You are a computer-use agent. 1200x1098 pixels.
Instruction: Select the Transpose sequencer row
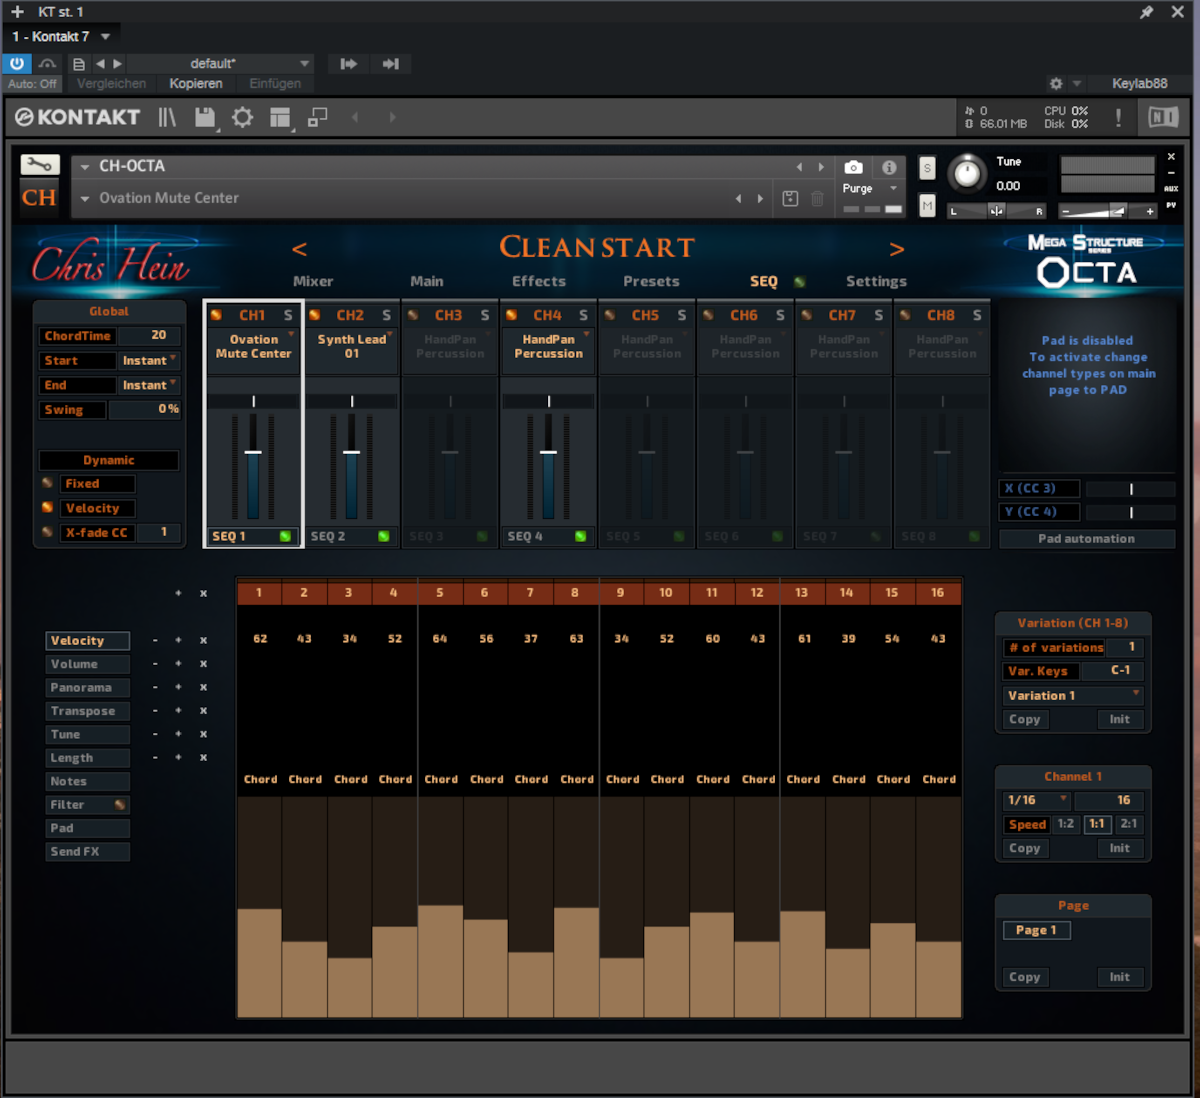[87, 711]
